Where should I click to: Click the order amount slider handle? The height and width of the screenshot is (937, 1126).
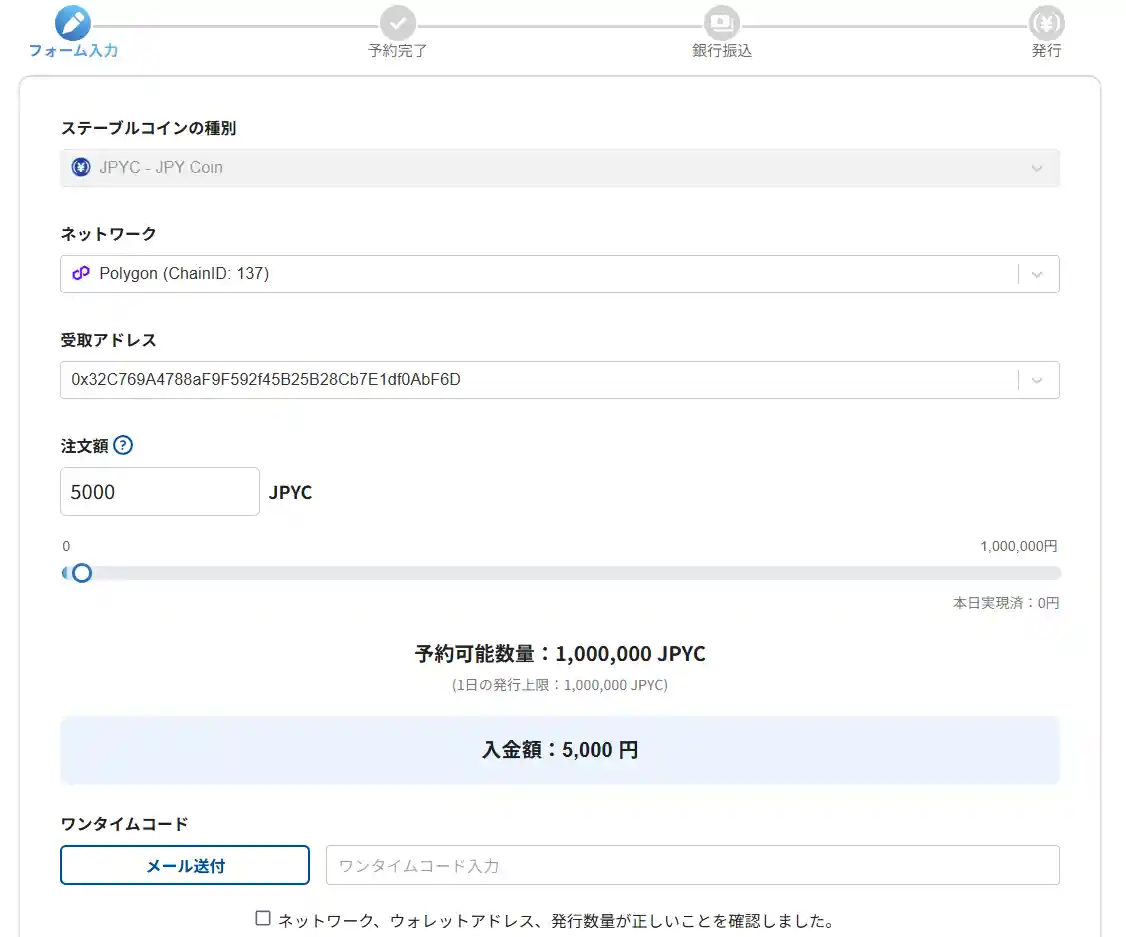pyautogui.click(x=81, y=572)
